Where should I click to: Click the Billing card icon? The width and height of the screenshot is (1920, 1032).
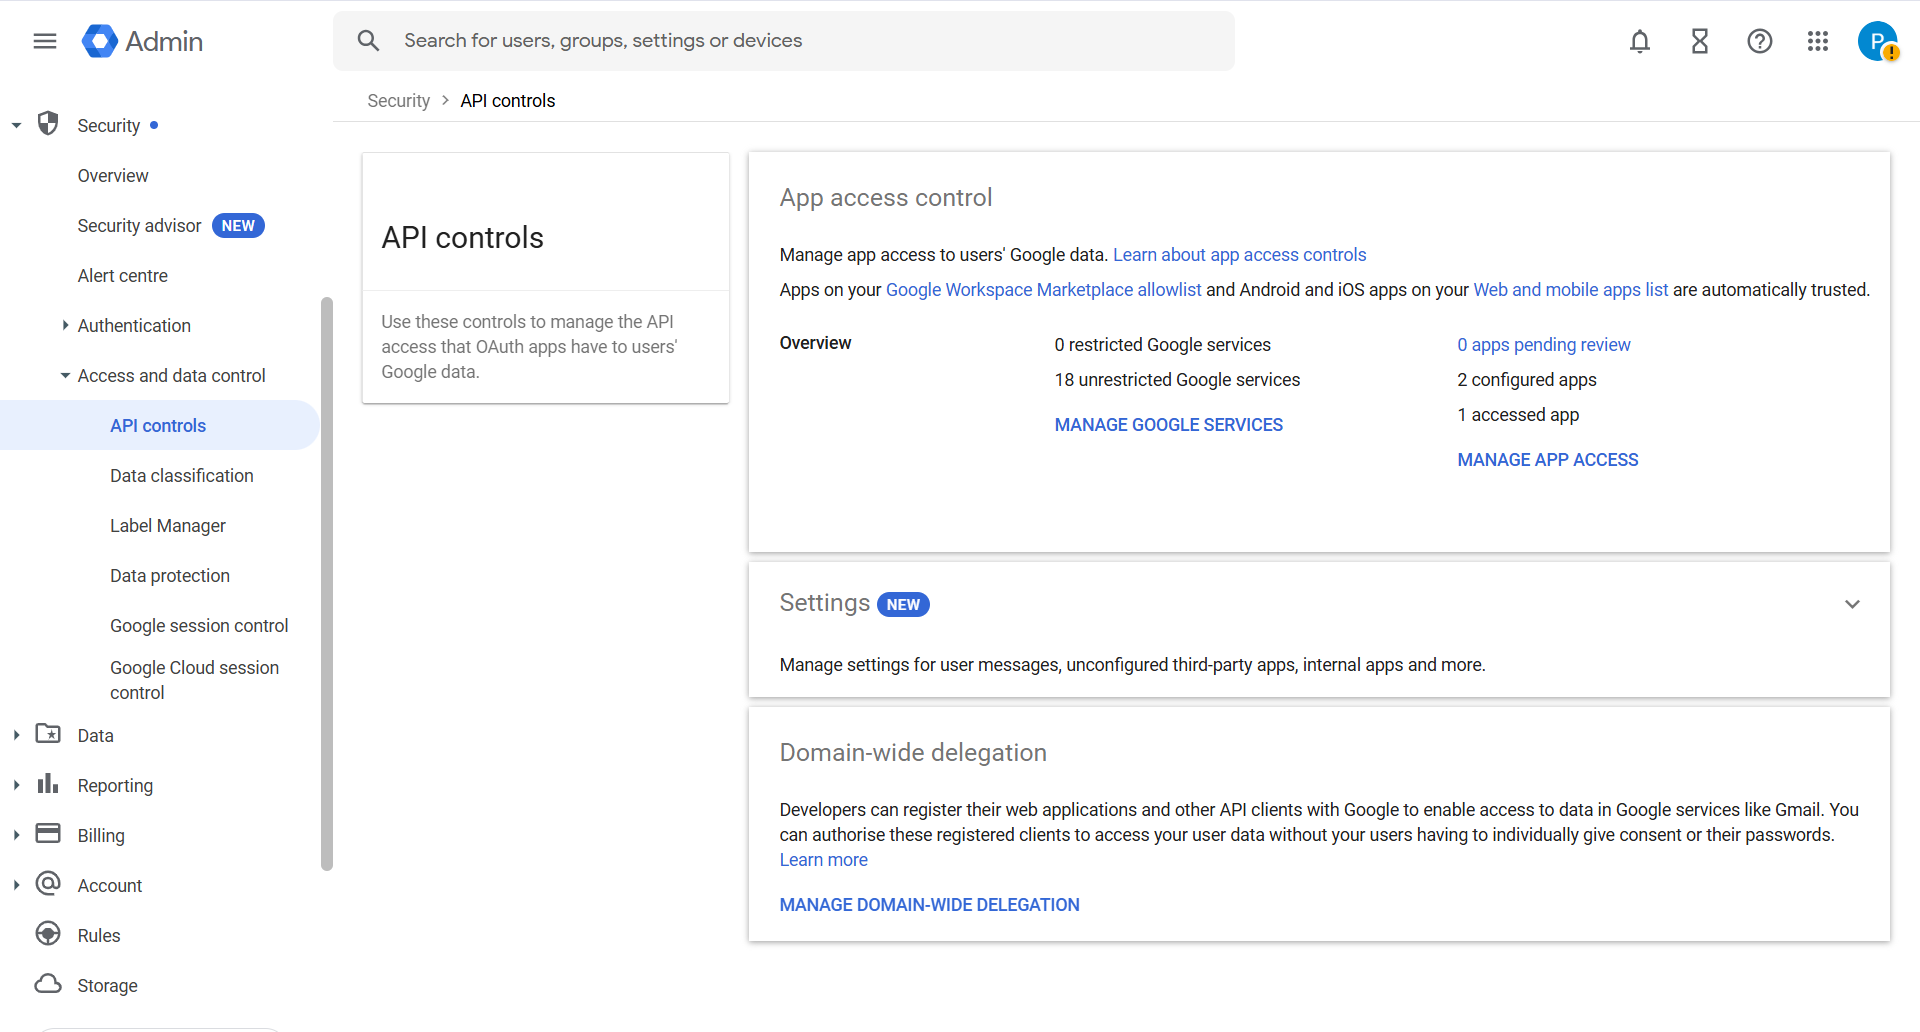pyautogui.click(x=47, y=834)
